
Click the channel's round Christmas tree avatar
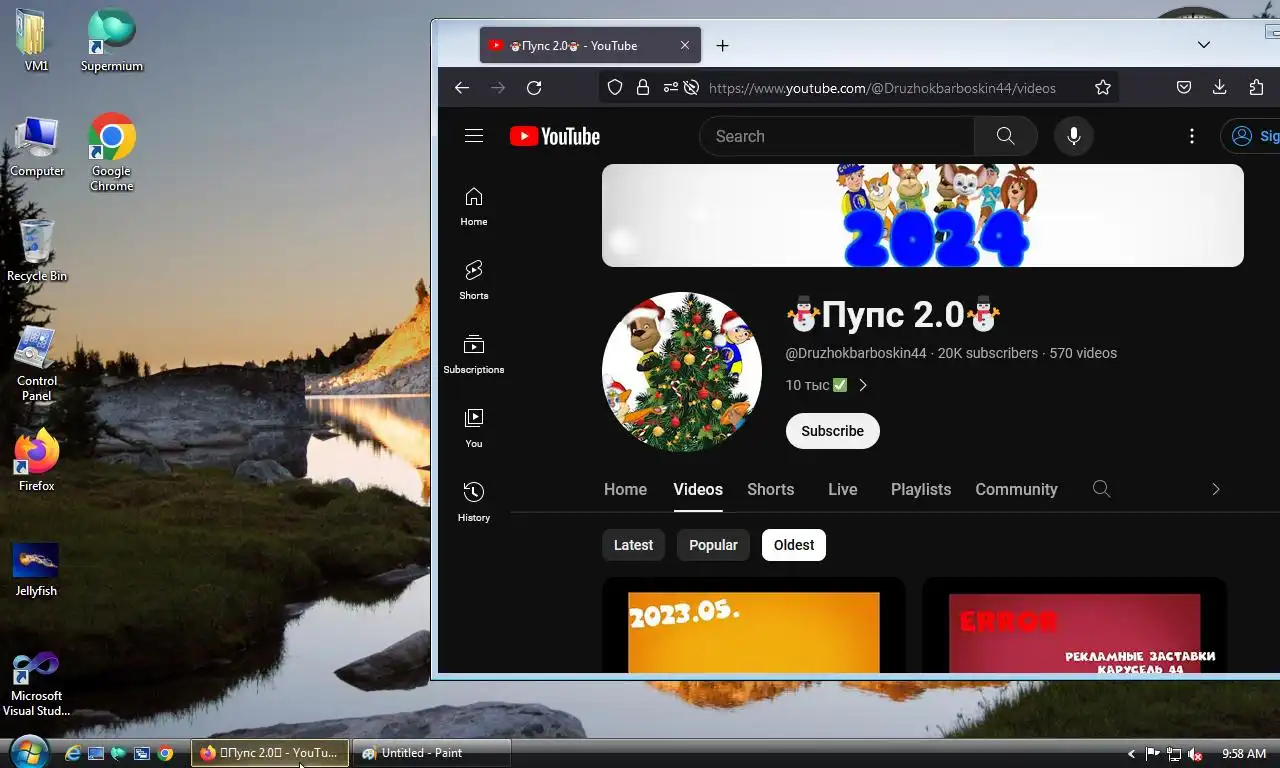(682, 372)
